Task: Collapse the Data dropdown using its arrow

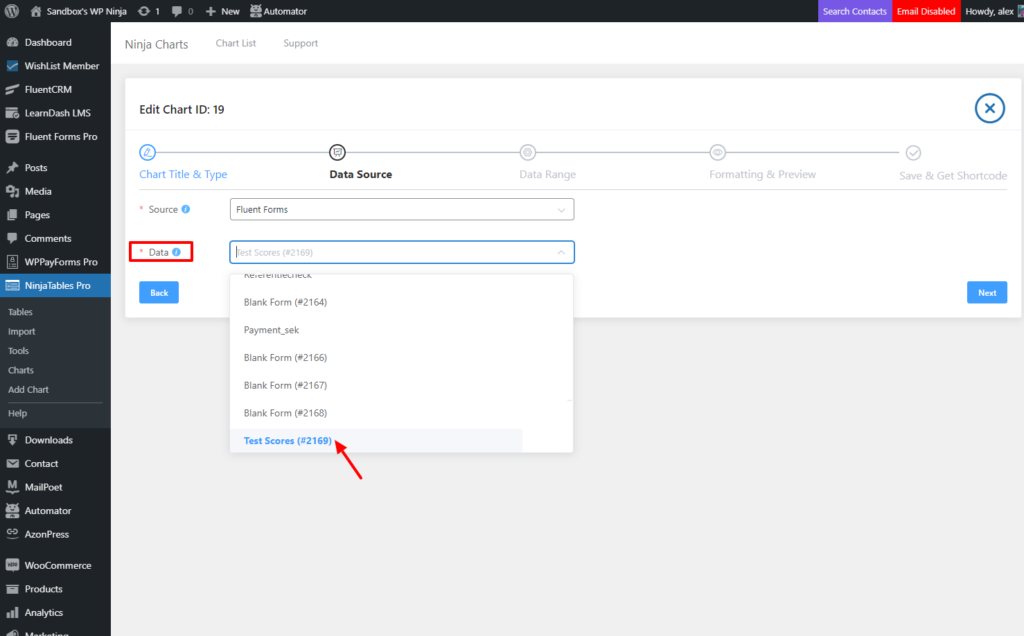Action: click(561, 252)
